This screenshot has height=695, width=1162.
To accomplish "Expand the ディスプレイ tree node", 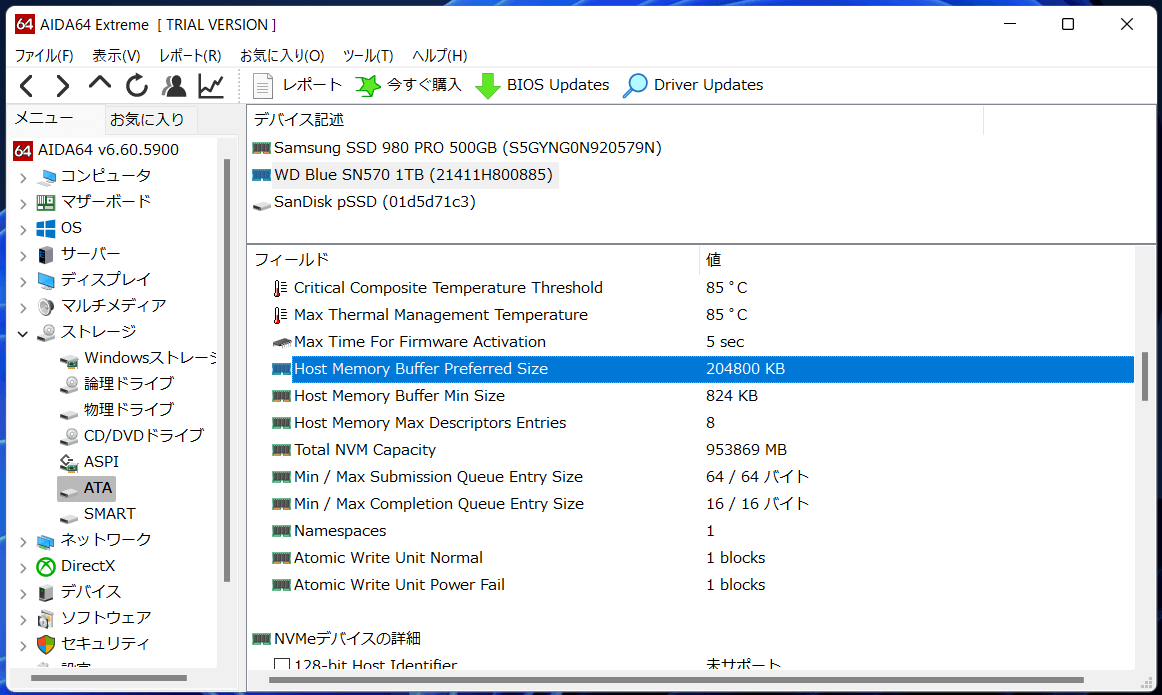I will coord(23,281).
